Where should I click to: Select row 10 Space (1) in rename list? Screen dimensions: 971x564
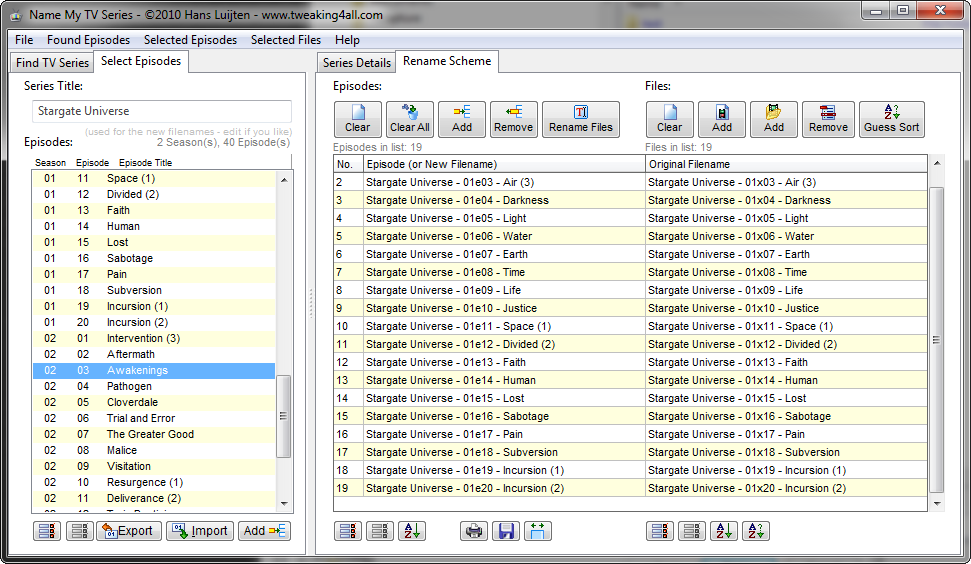click(x=490, y=326)
